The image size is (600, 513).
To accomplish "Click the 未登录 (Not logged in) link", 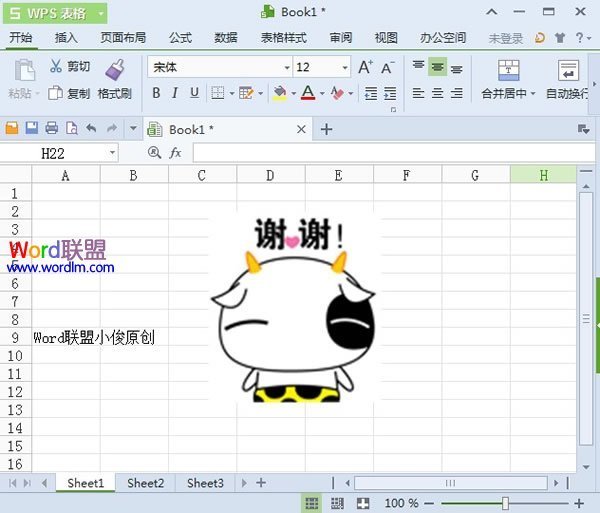I will (x=505, y=38).
